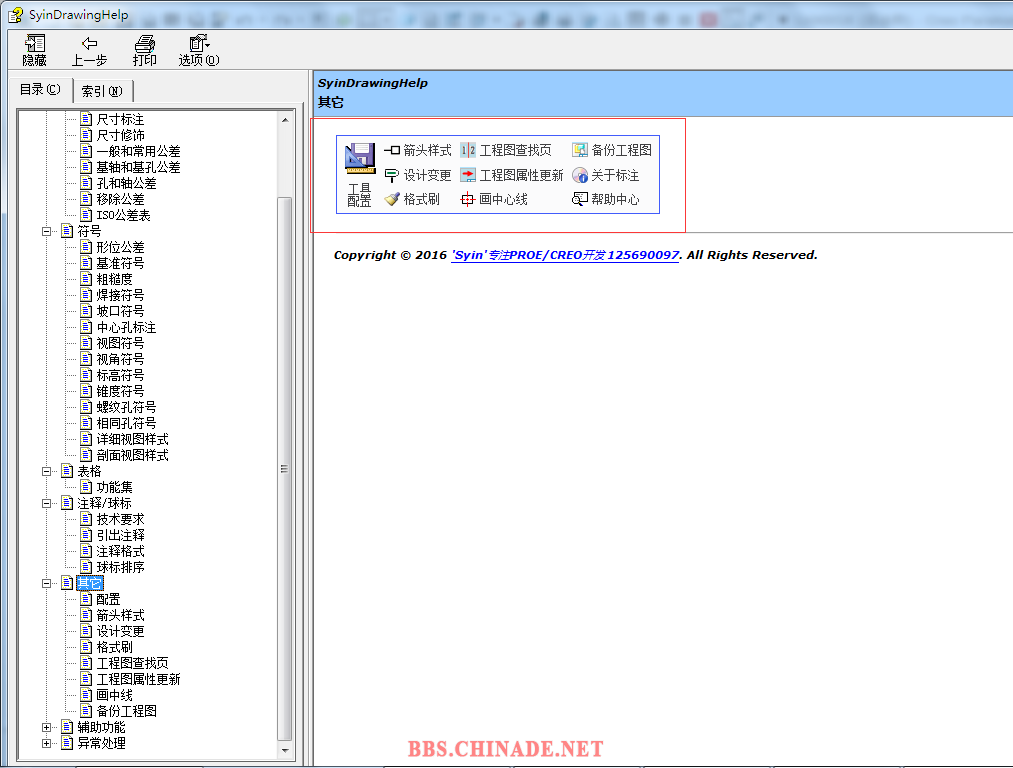Click the 设计变更 icon in the panel
This screenshot has height=768, width=1013.
pos(392,175)
